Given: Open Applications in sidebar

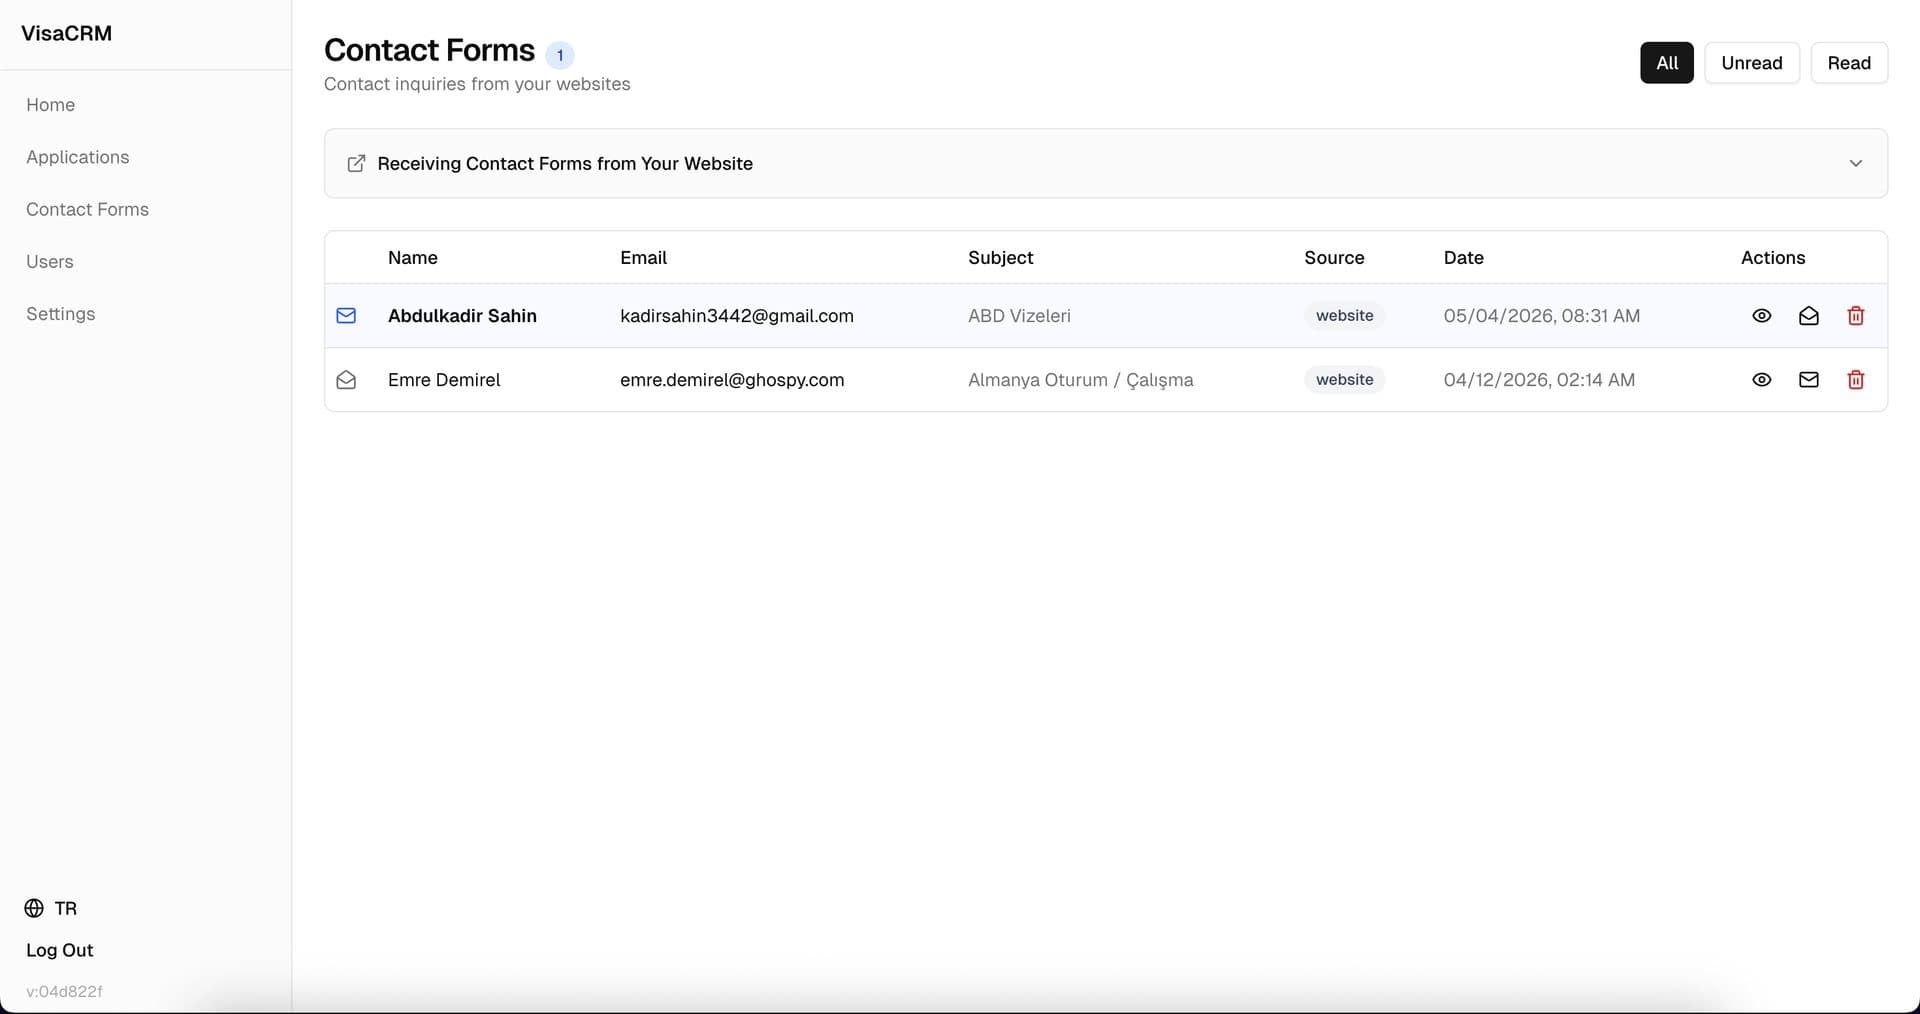Looking at the screenshot, I should click(78, 157).
